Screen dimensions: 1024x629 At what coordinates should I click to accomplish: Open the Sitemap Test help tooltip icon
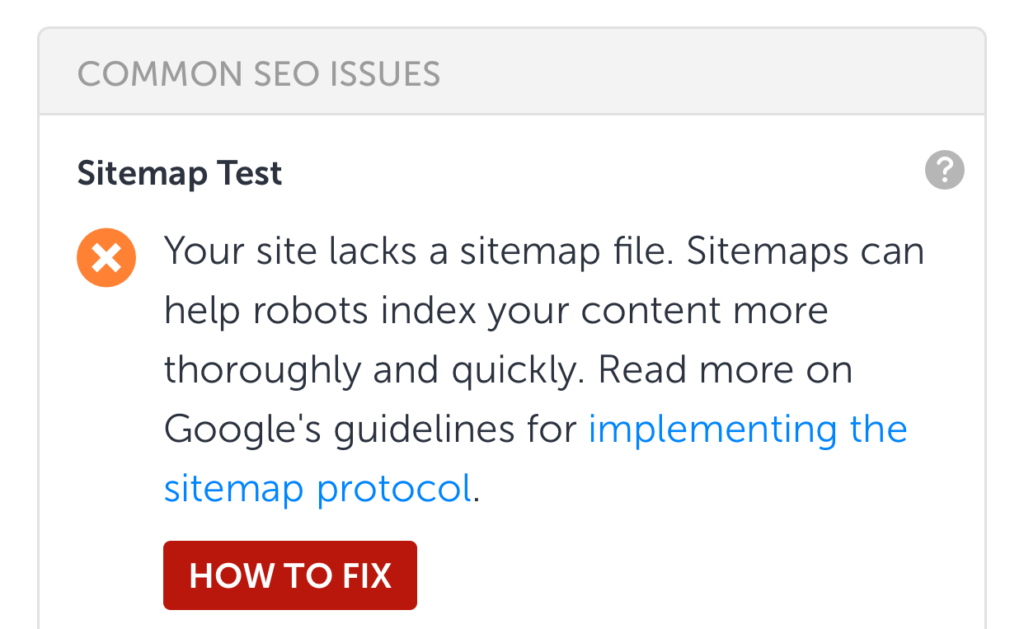click(944, 171)
